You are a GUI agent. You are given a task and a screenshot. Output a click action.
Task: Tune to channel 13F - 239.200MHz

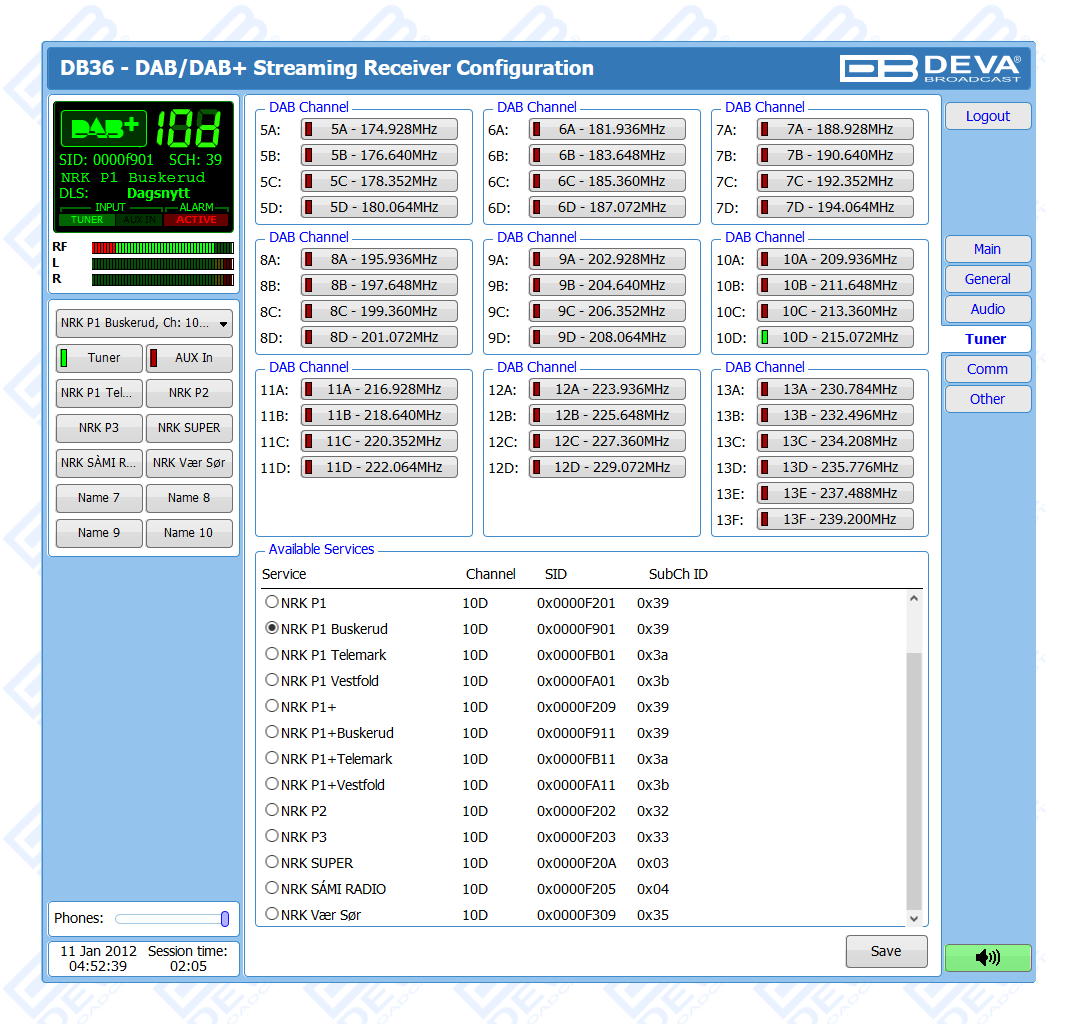[x=835, y=519]
